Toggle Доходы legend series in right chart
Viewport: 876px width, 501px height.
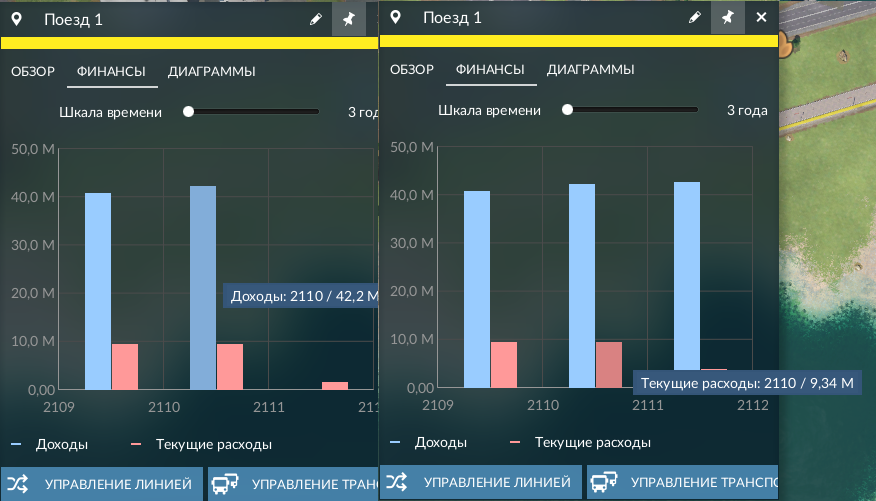(429, 442)
